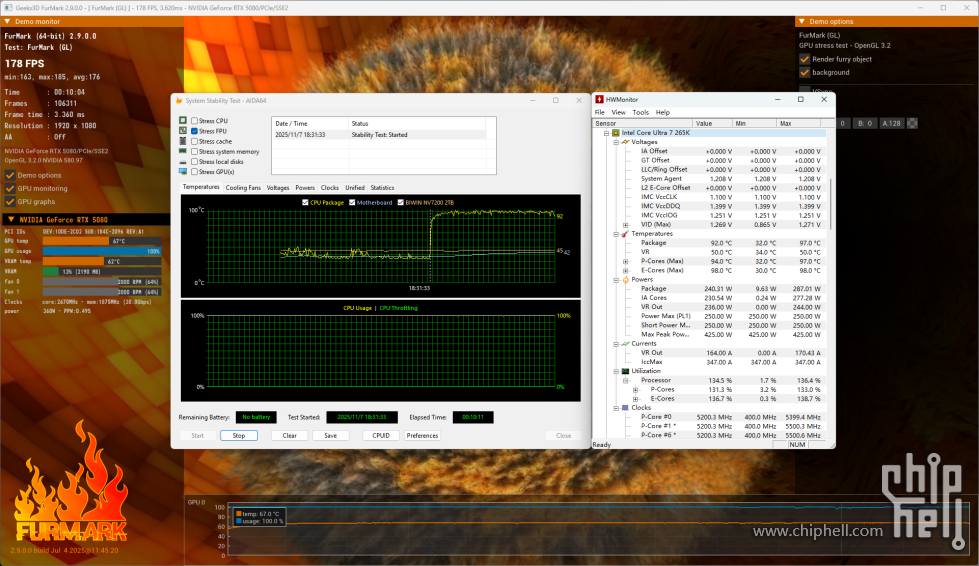The width and height of the screenshot is (979, 566).
Task: Switch to the Cooling Fans tab
Action: [243, 188]
